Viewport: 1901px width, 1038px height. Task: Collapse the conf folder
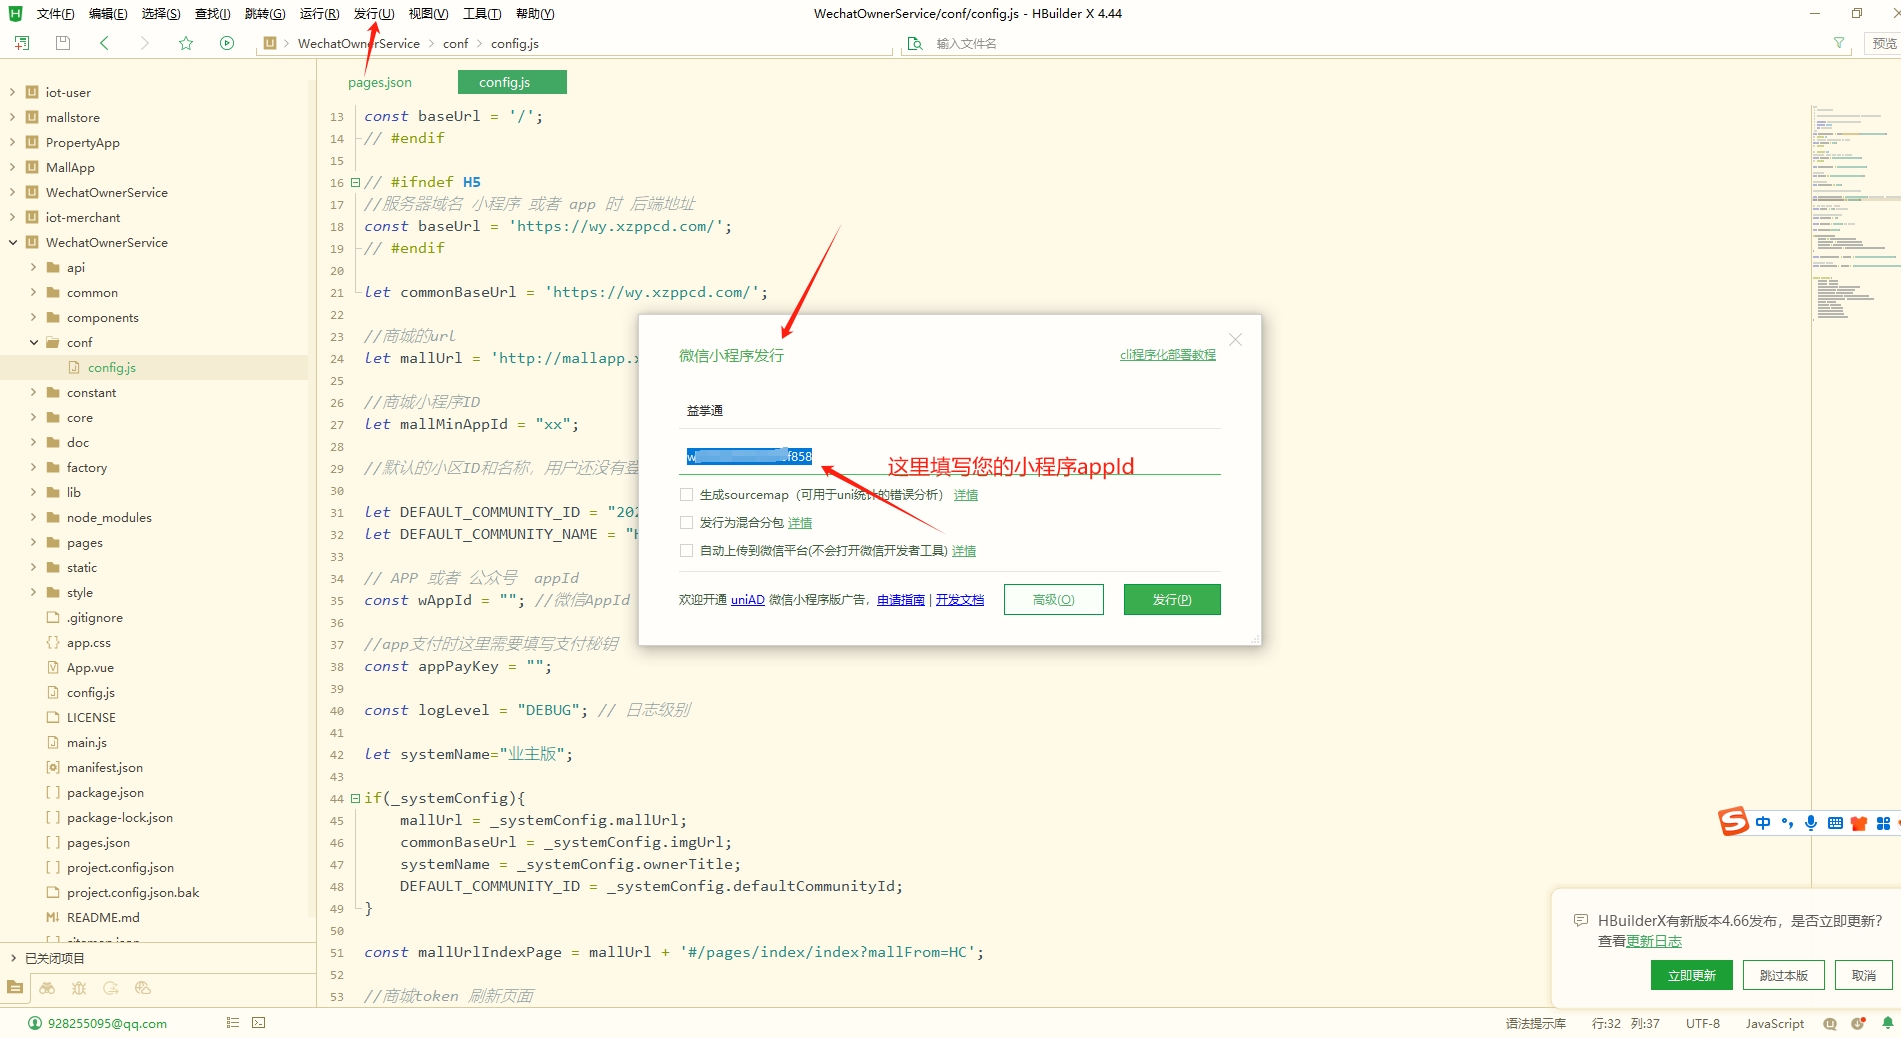[33, 342]
